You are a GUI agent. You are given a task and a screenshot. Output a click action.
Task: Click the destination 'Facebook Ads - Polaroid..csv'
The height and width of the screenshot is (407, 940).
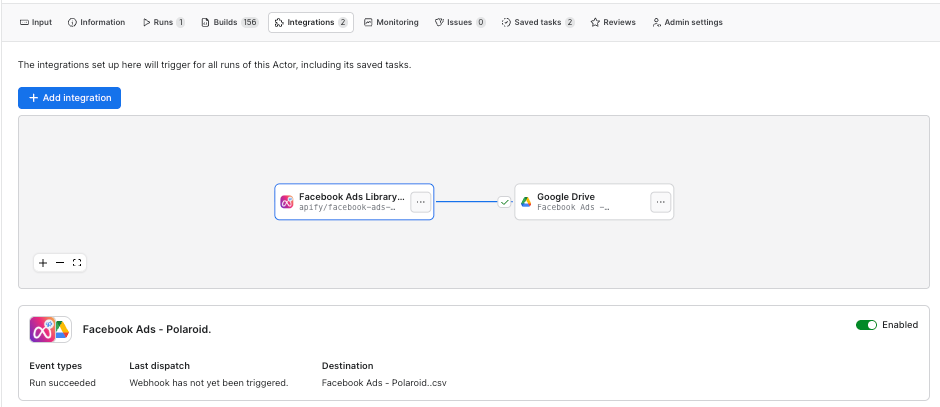tap(384, 382)
